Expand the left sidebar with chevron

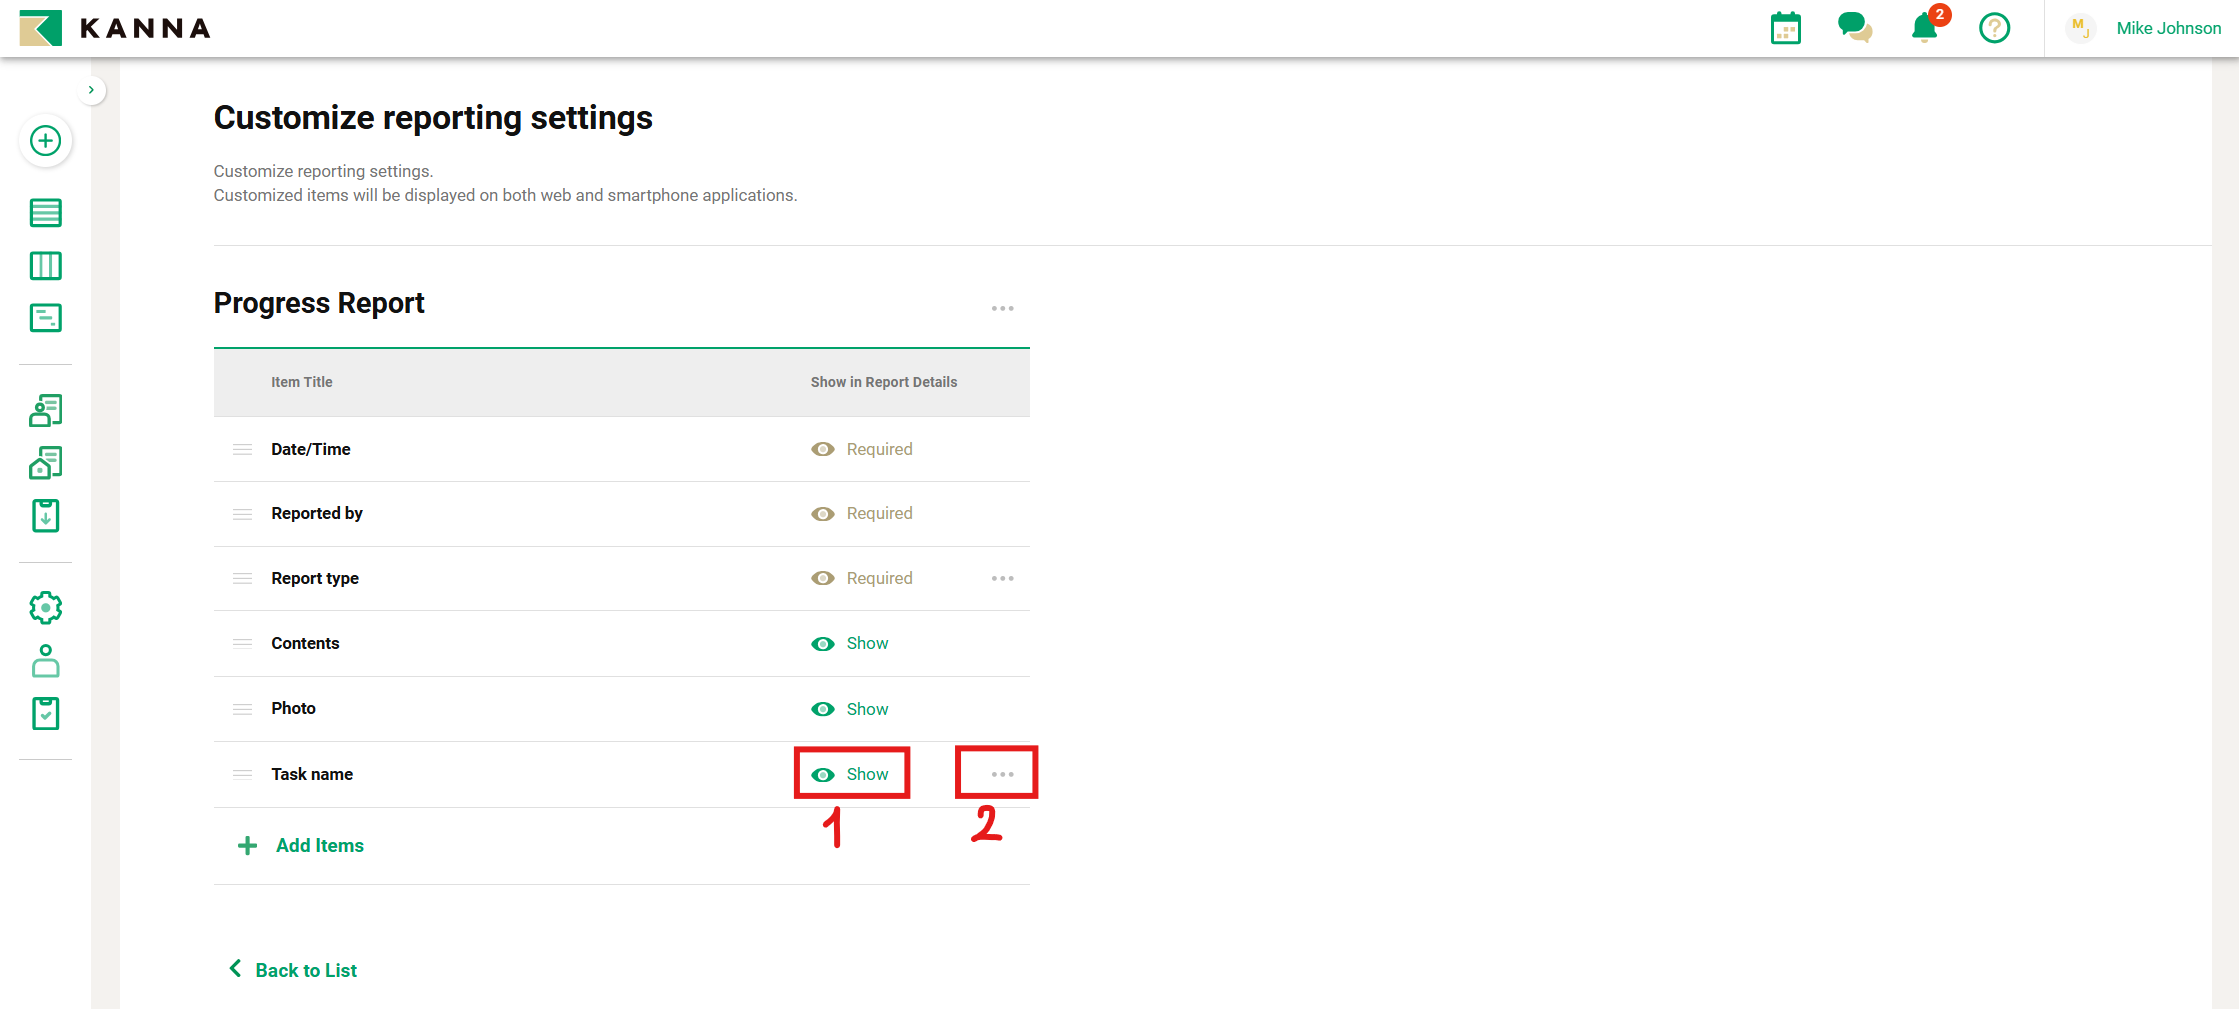91,90
